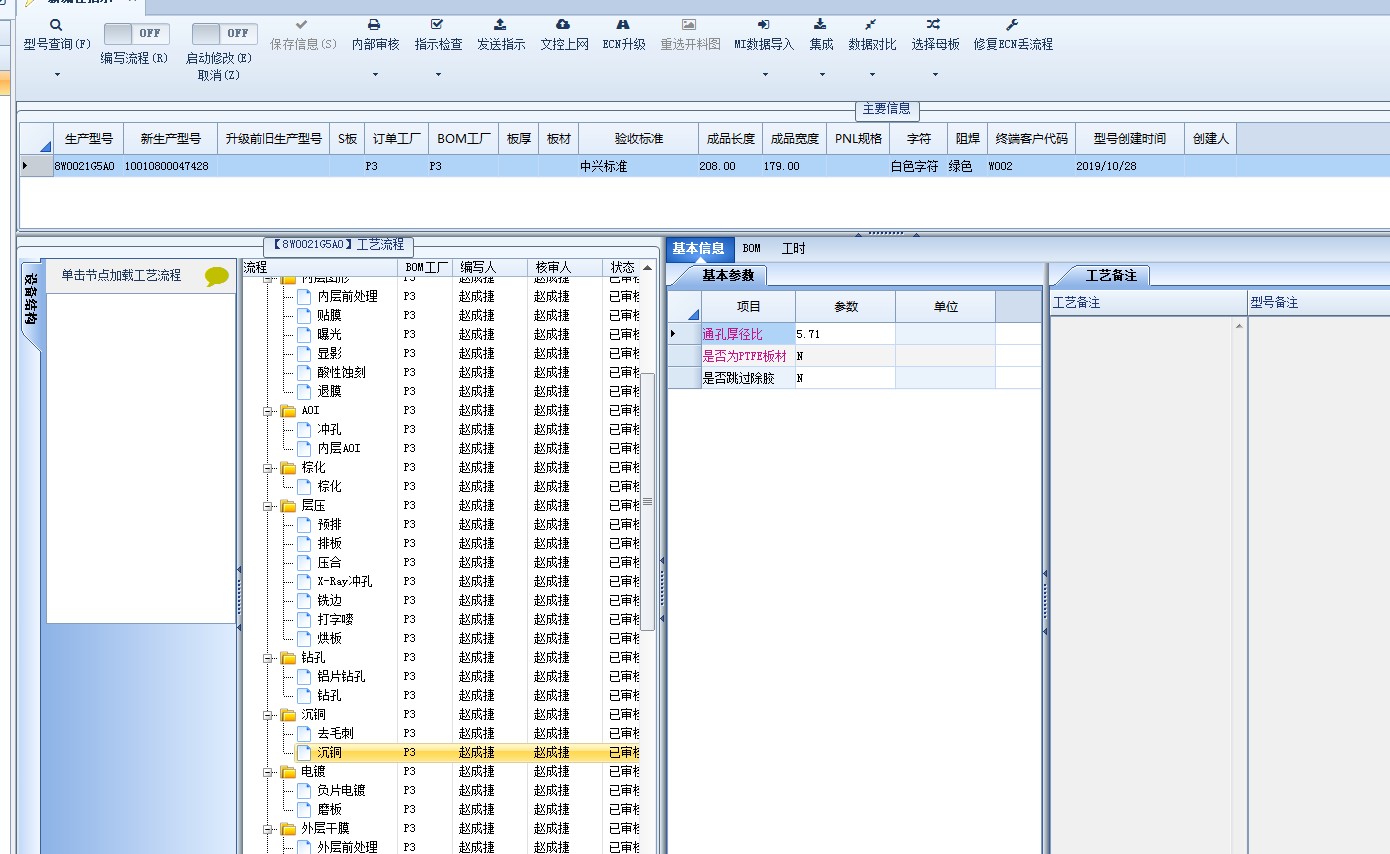Click the greyed 保存信息 checkmark icon
Viewport: 1390px width, 854px height.
pos(303,24)
